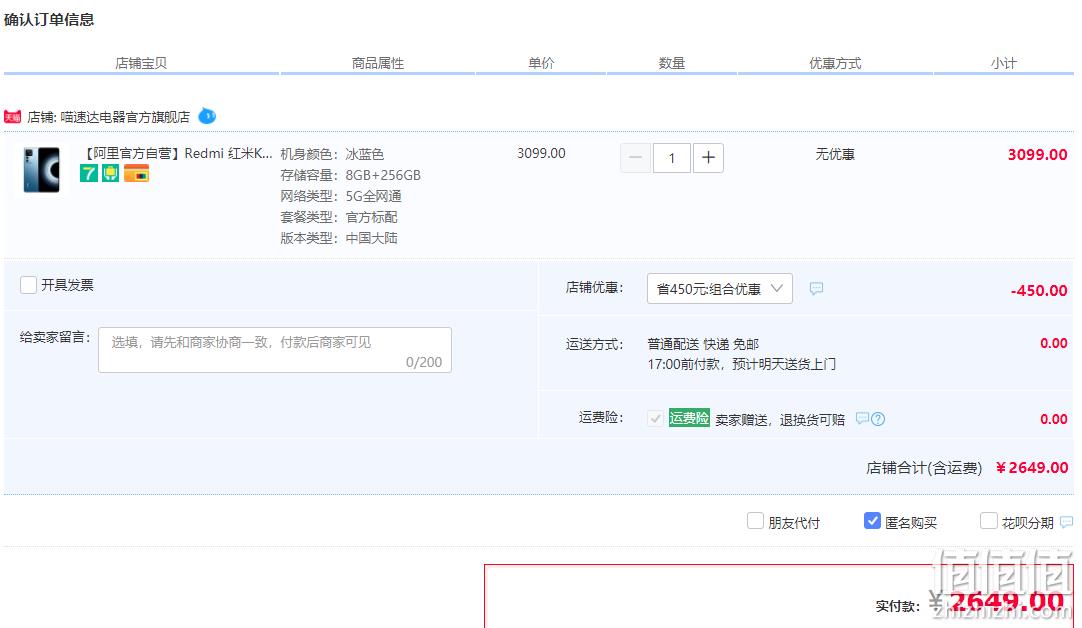Click the 店铺宝贝 column header
This screenshot has height=628, width=1082.
click(141, 63)
